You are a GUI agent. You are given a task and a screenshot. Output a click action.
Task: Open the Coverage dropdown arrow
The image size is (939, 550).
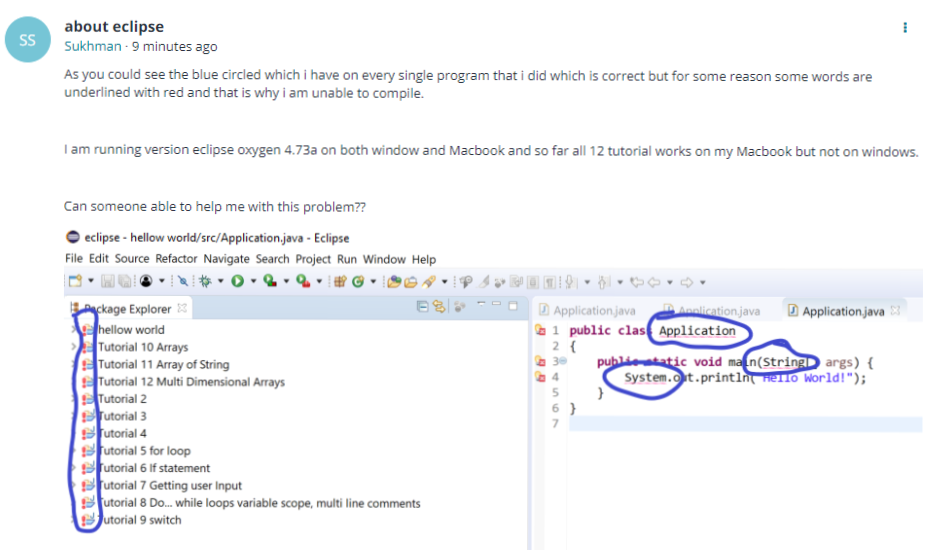tap(286, 280)
